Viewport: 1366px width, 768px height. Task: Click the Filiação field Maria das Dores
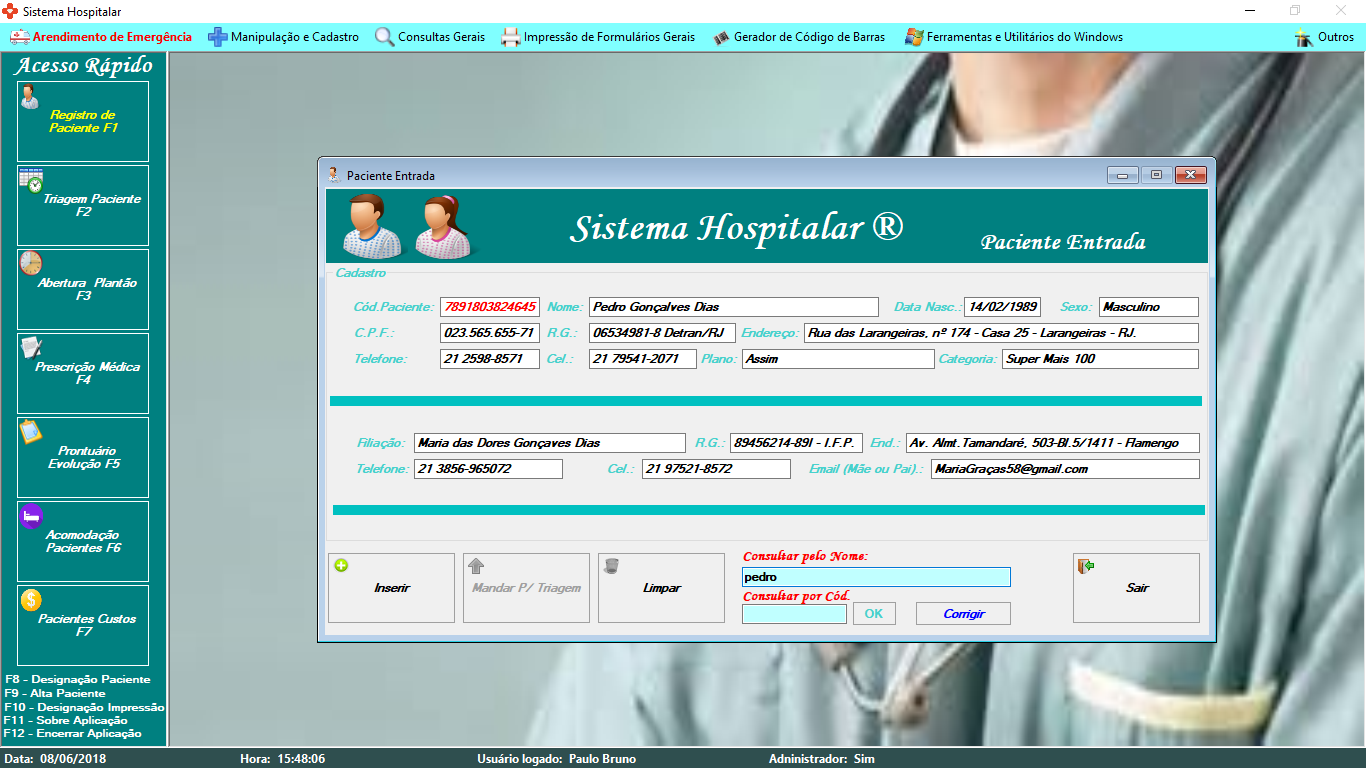click(x=550, y=443)
